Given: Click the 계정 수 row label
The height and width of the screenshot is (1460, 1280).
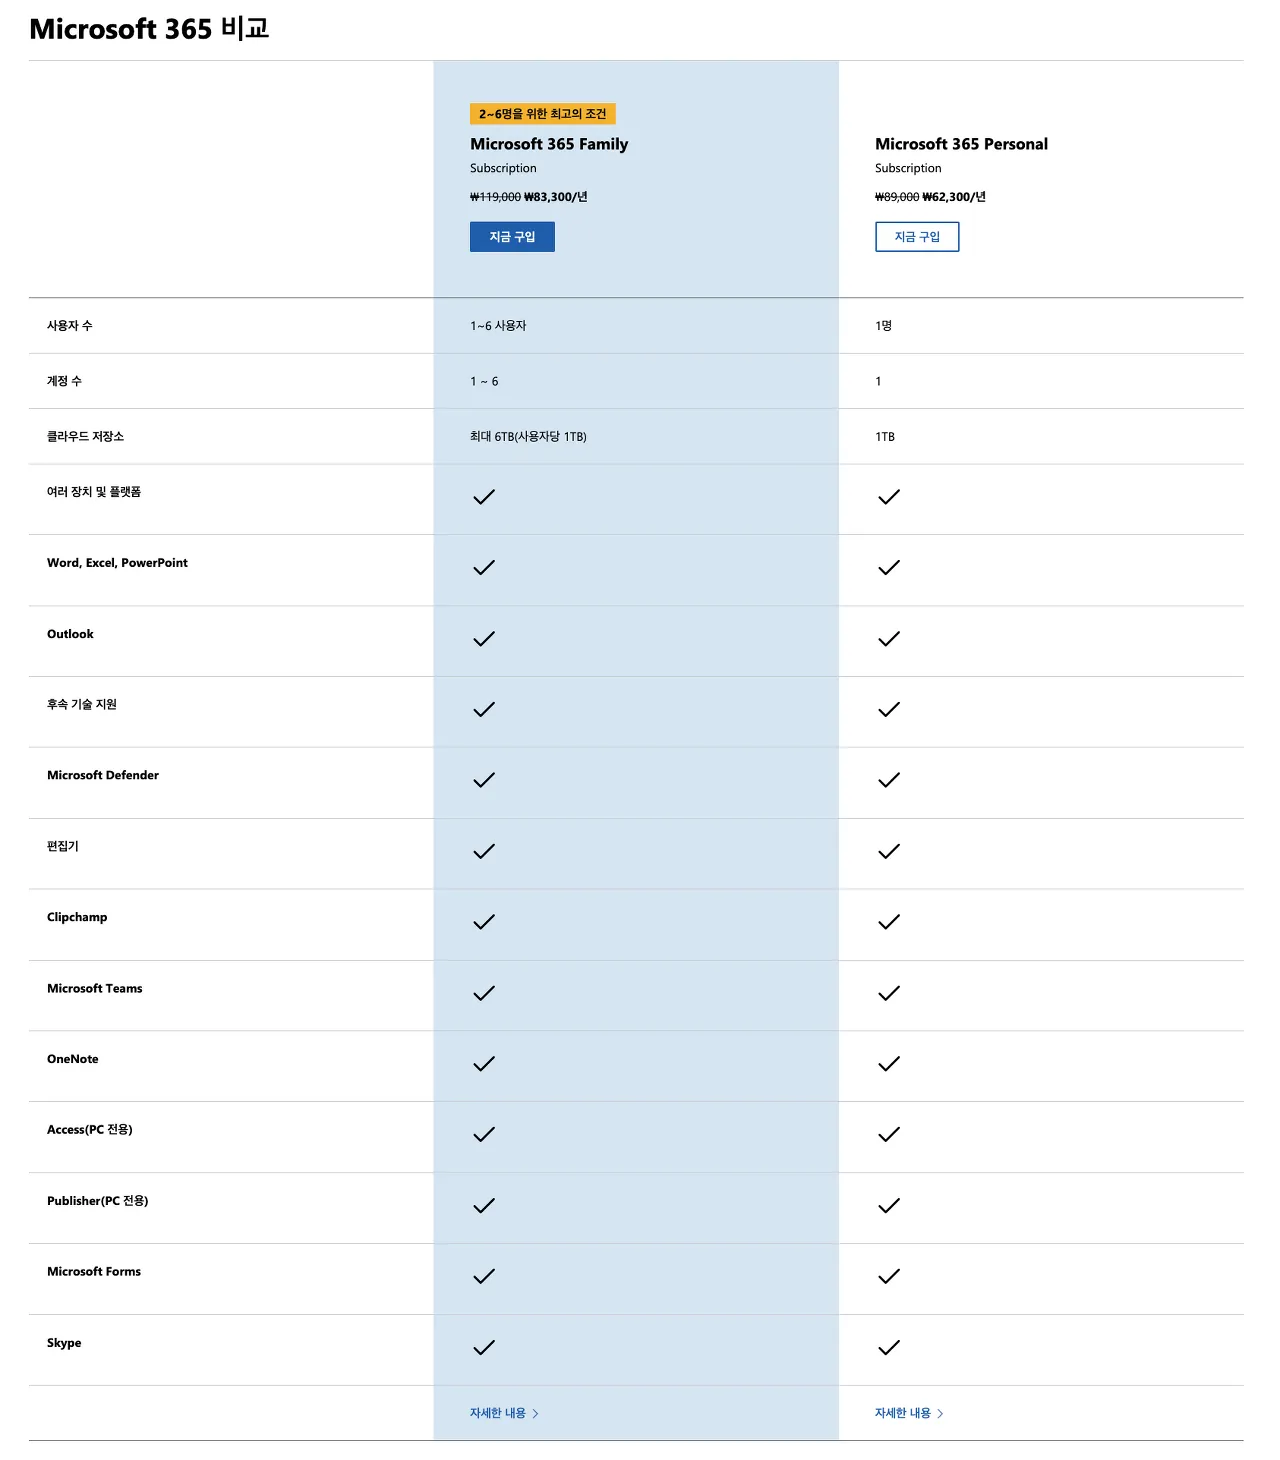Looking at the screenshot, I should pos(64,381).
